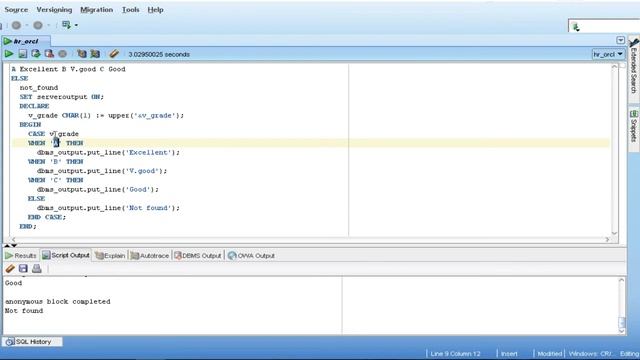The image size is (640, 360).
Task: Click the 'CASE v_grade' code line
Action: [x=53, y=134]
